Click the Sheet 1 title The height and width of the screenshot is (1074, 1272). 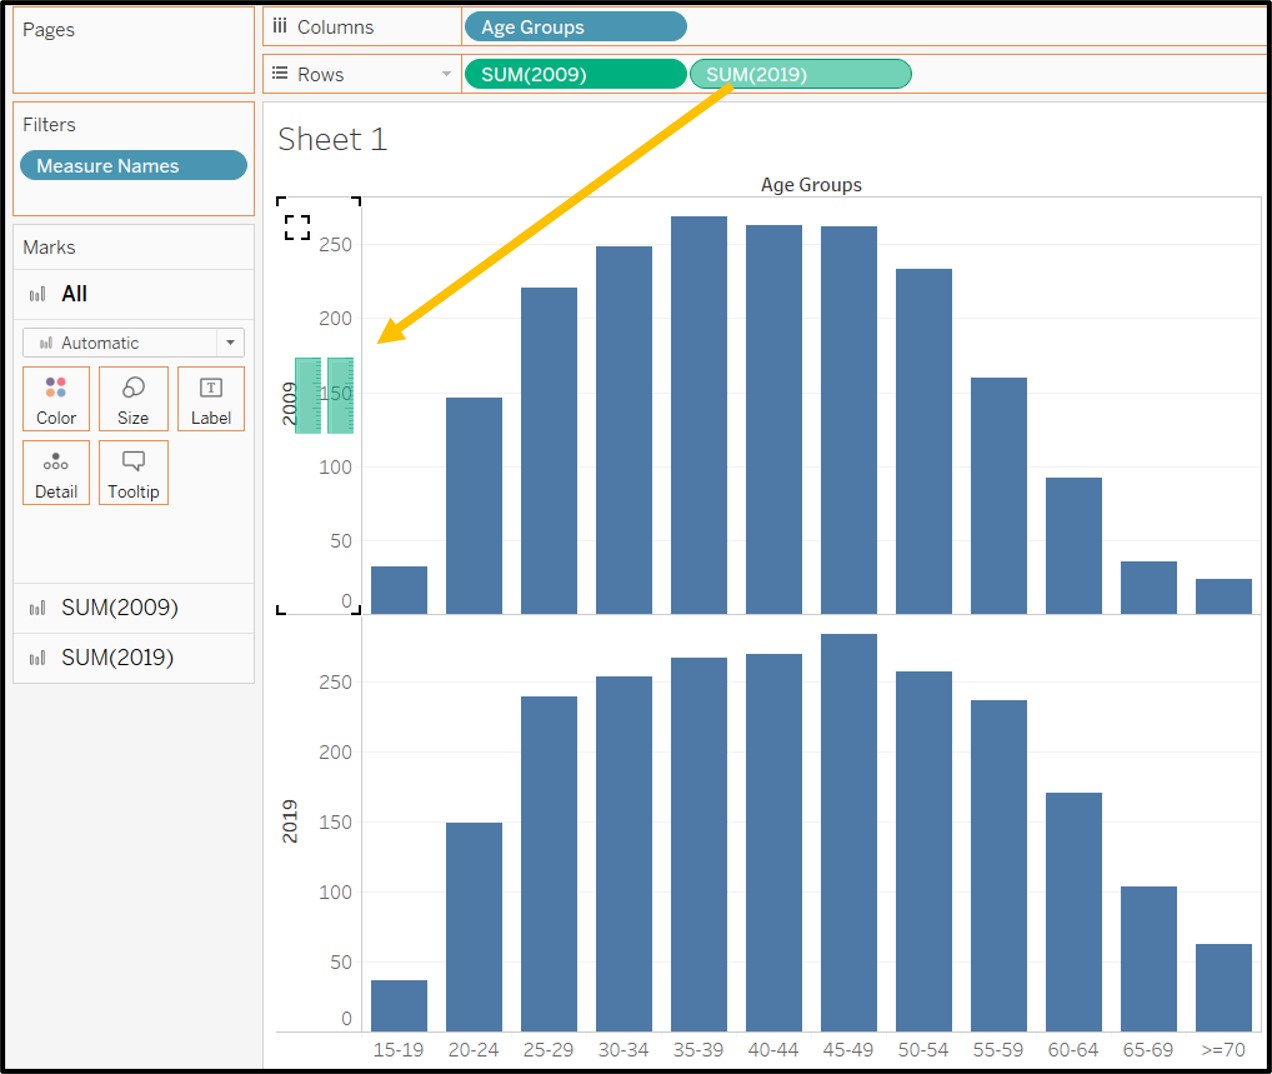pyautogui.click(x=332, y=139)
